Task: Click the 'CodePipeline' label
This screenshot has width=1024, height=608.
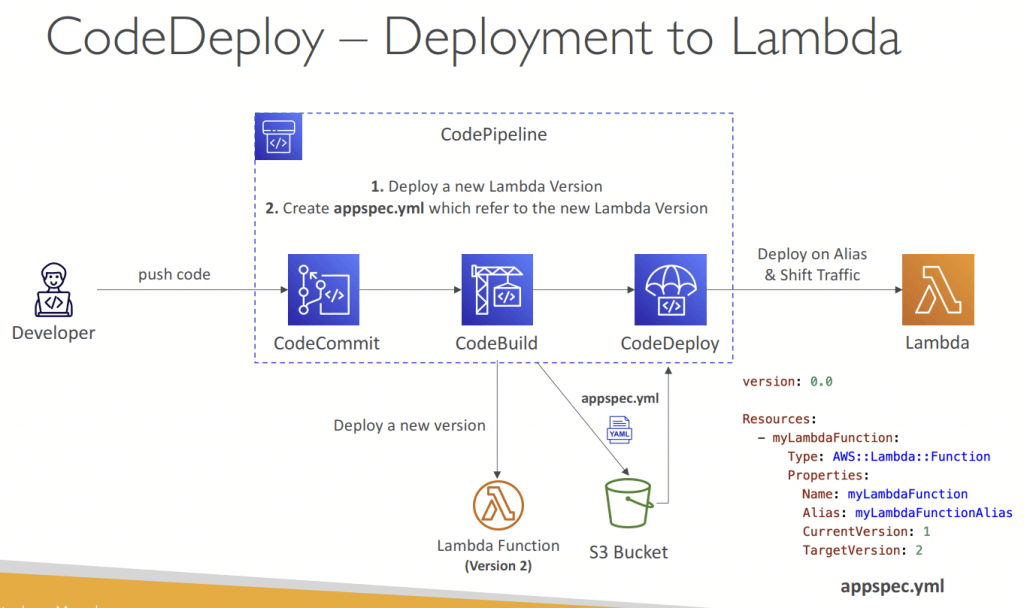Action: [494, 135]
